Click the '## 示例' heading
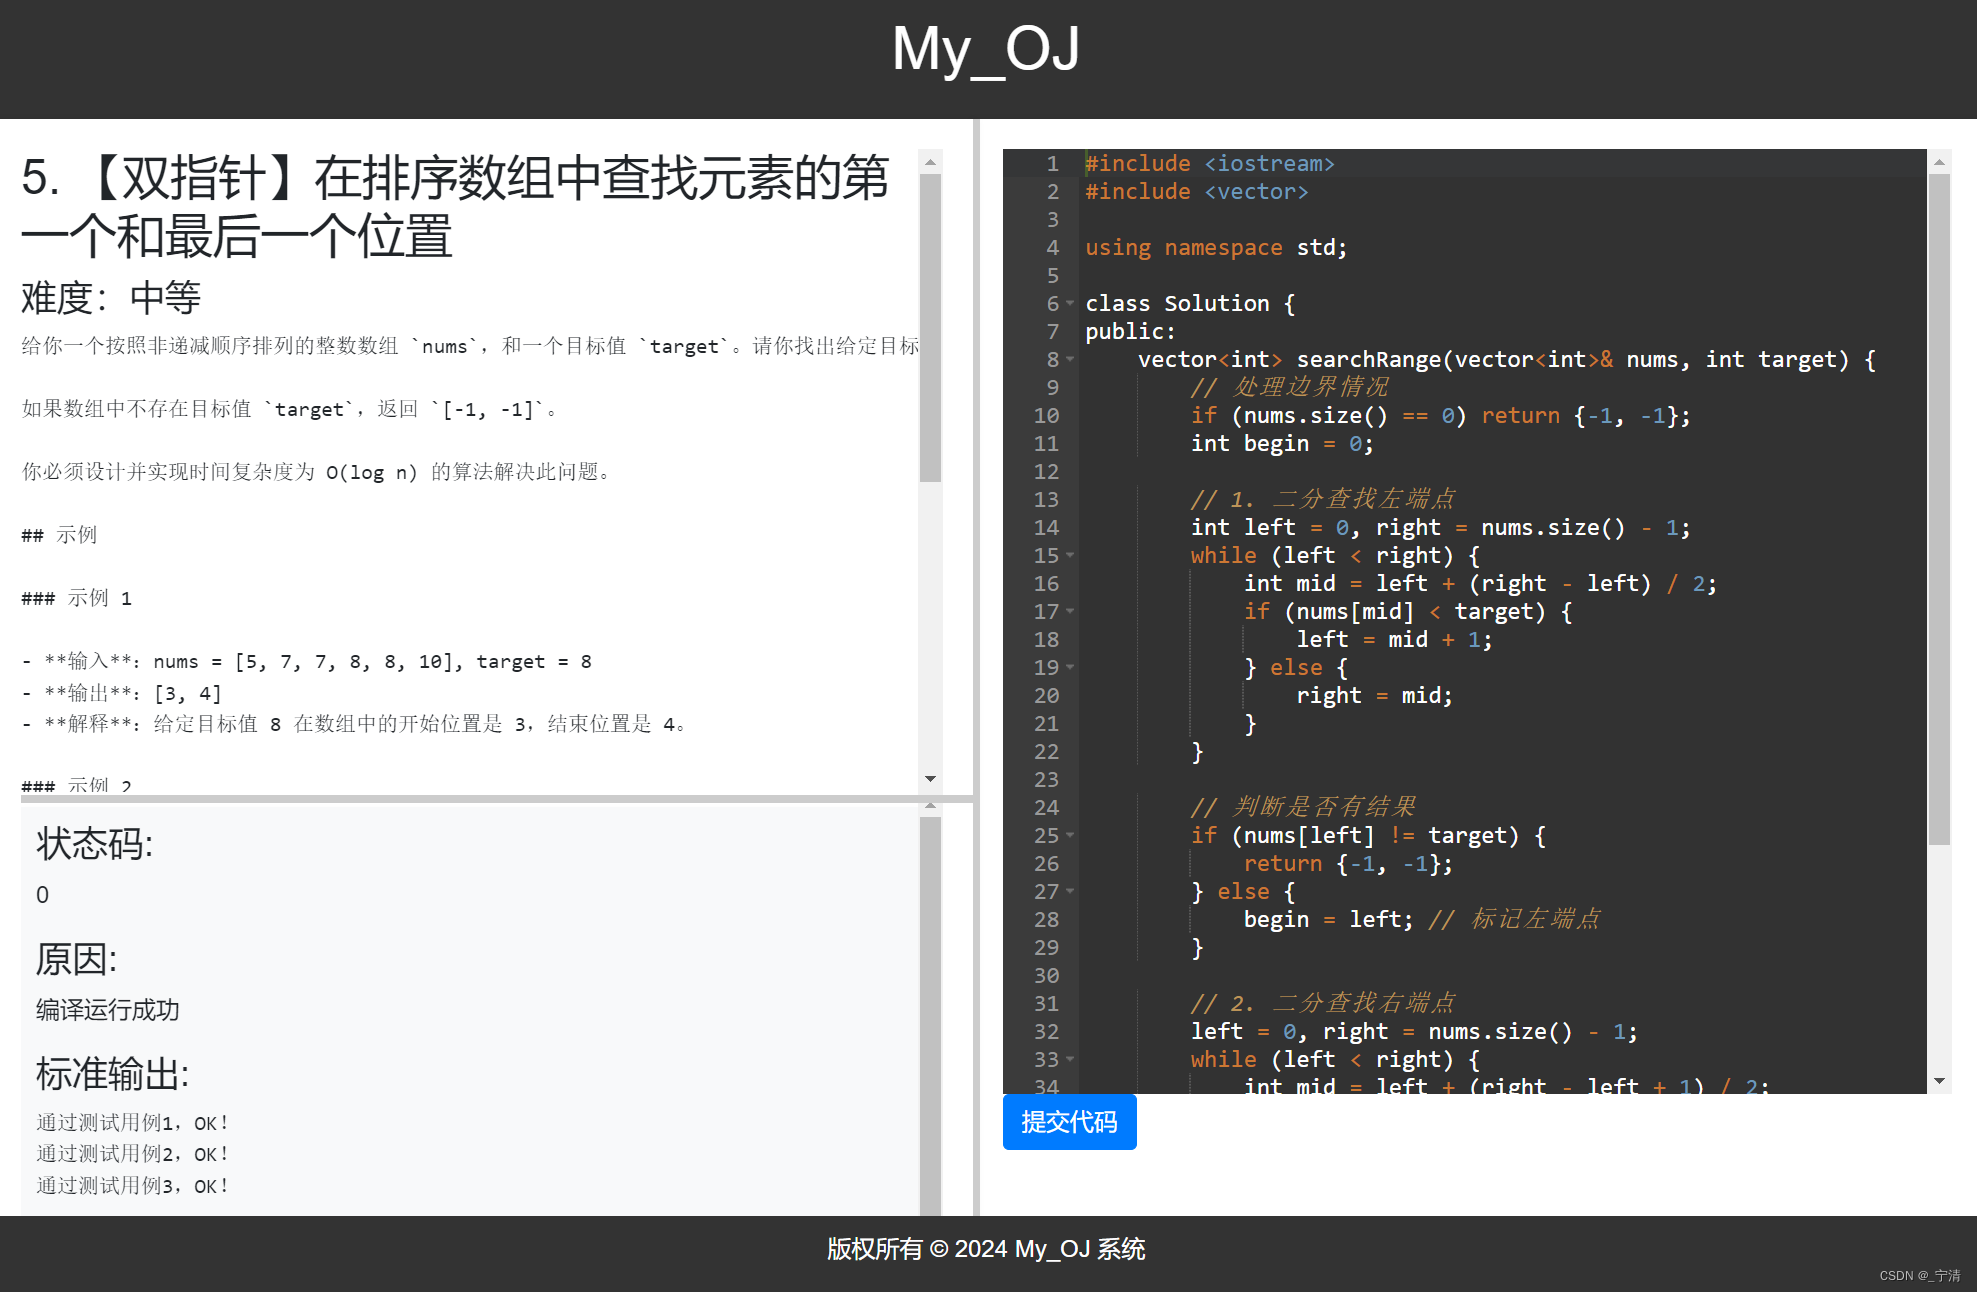 [59, 535]
